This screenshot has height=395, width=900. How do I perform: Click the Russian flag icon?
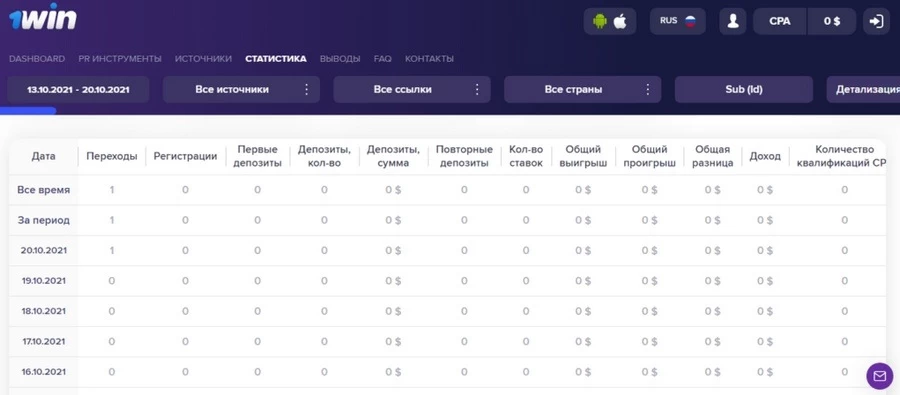pos(690,21)
